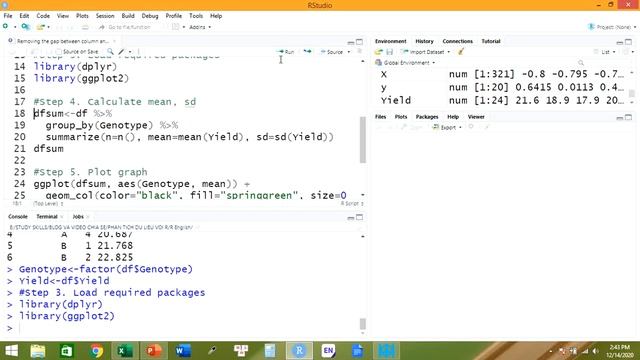Select the Yield variable row in Environment
Image resolution: width=640 pixels, height=360 pixels.
tap(502, 100)
